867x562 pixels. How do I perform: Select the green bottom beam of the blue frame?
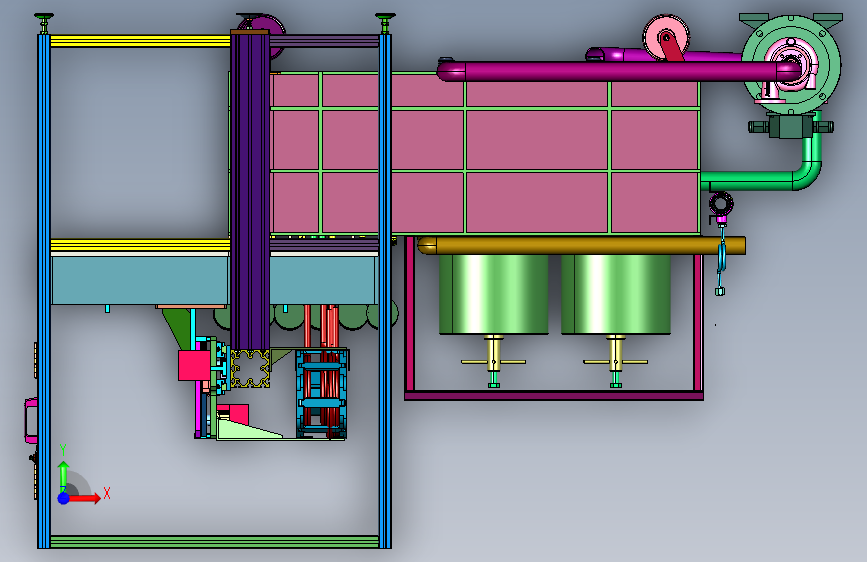(x=215, y=542)
